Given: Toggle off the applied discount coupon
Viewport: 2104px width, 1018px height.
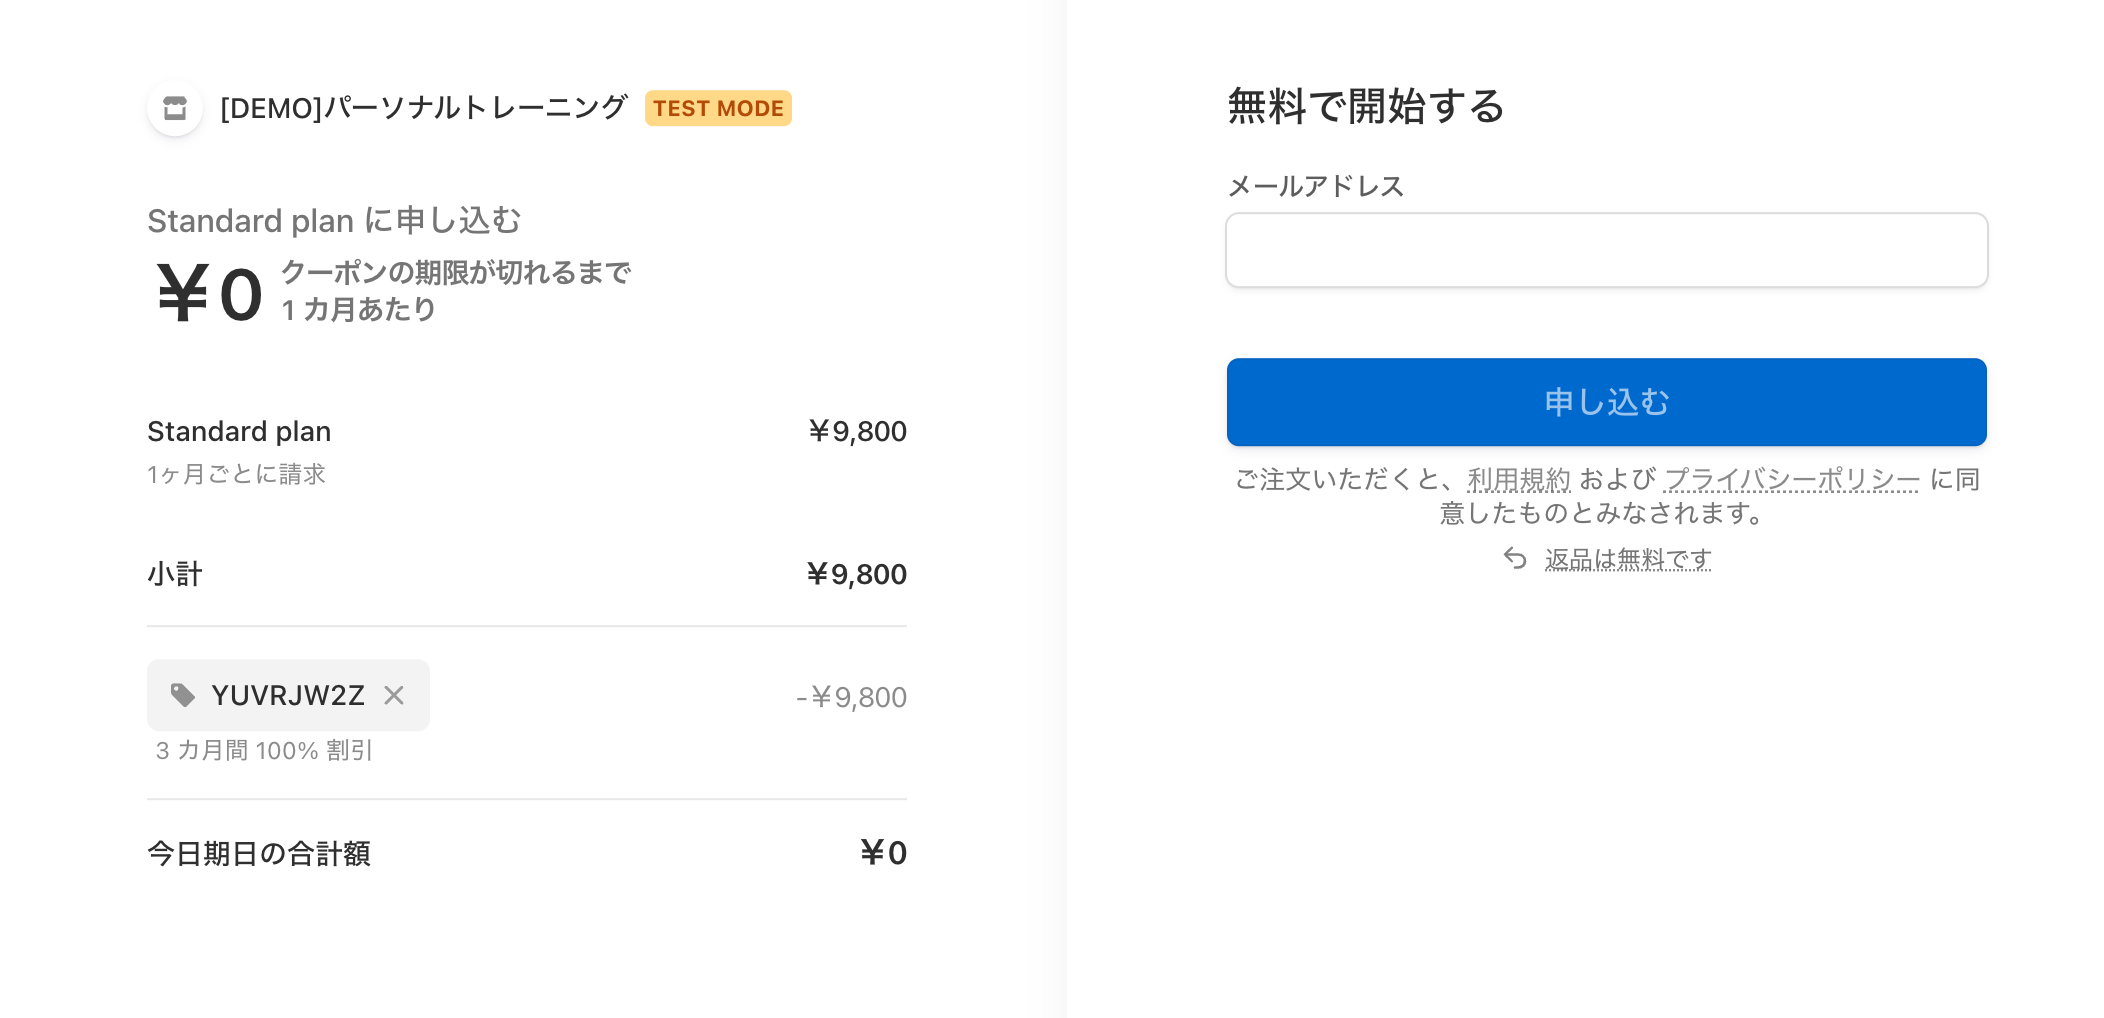Looking at the screenshot, I should pos(393,695).
